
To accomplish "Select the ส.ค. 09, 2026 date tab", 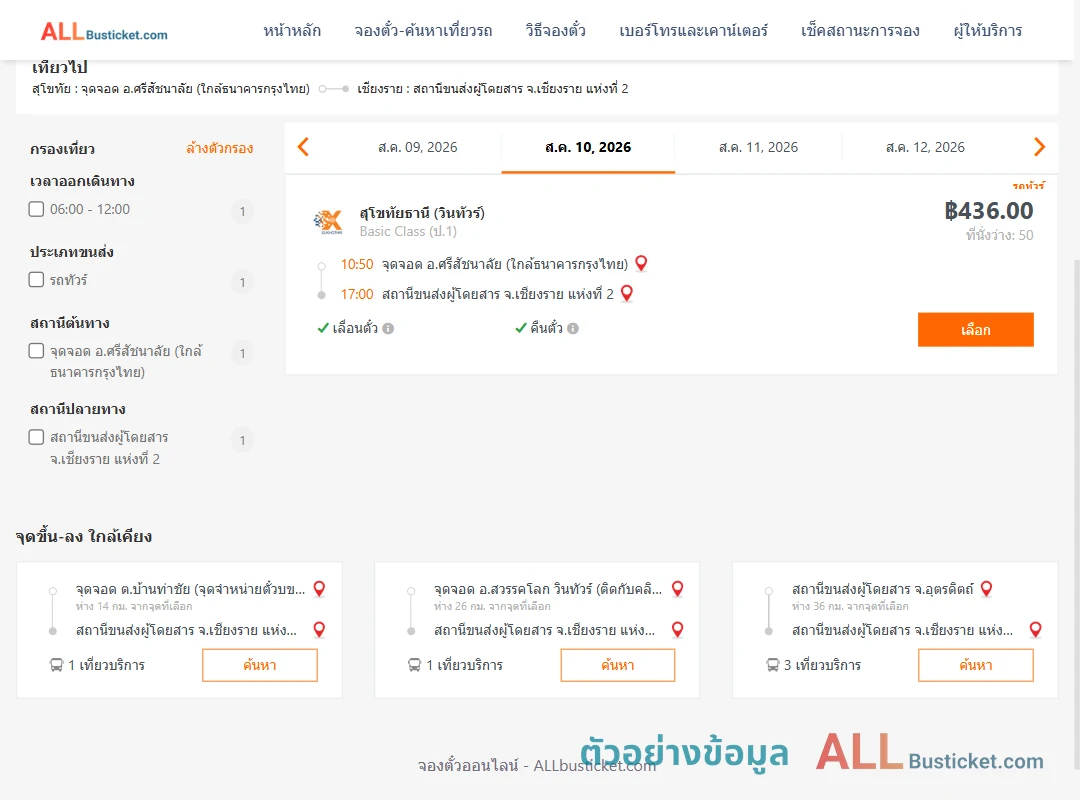I will (417, 147).
